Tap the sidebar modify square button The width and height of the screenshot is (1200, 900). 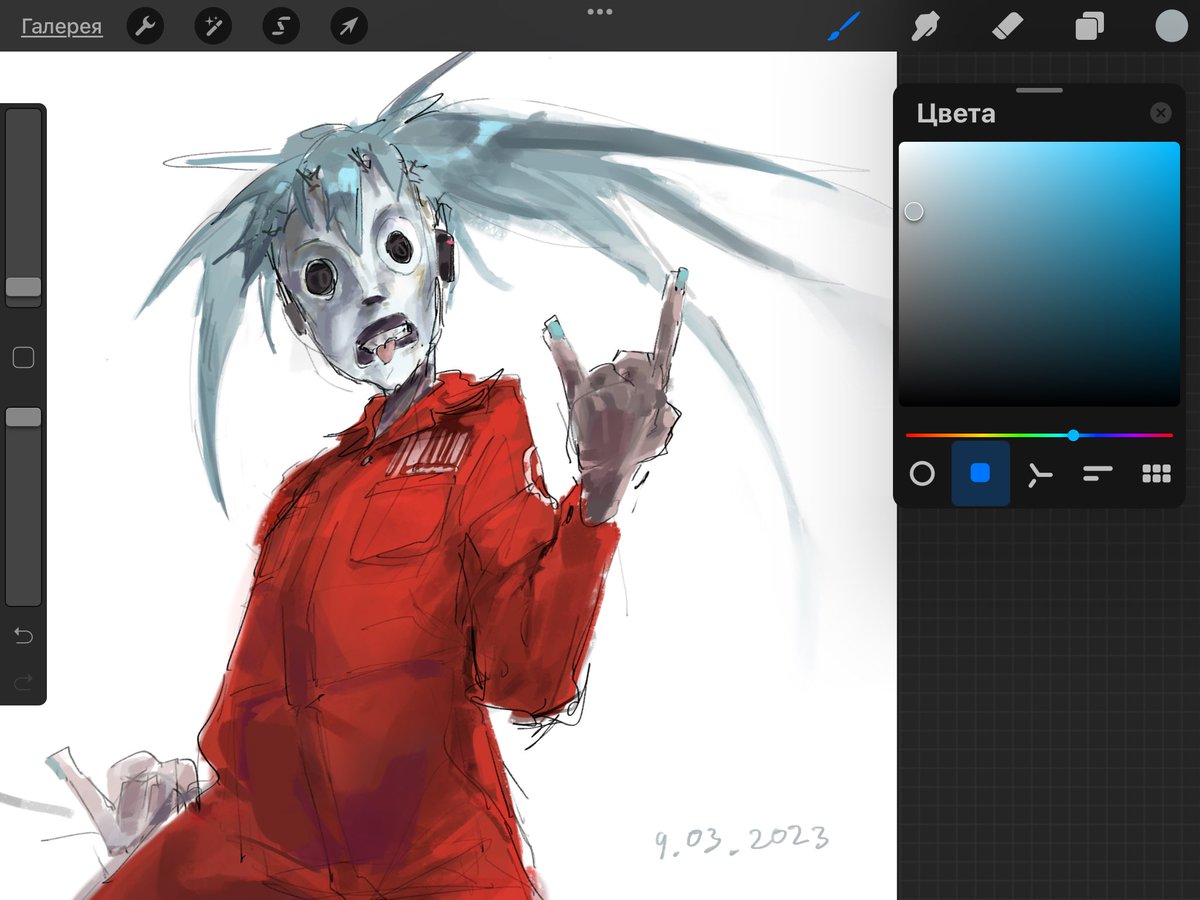pyautogui.click(x=23, y=357)
